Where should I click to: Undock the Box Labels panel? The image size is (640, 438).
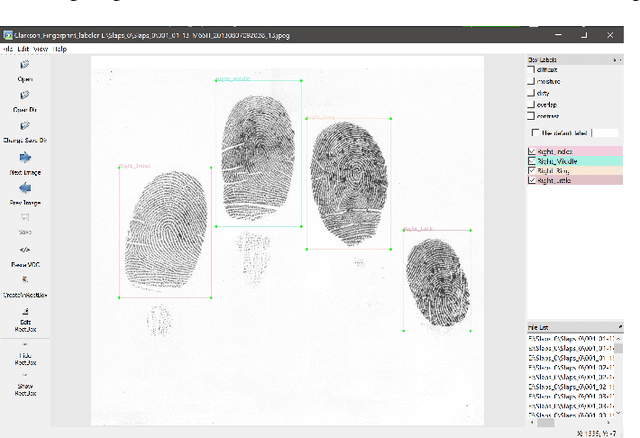click(613, 60)
